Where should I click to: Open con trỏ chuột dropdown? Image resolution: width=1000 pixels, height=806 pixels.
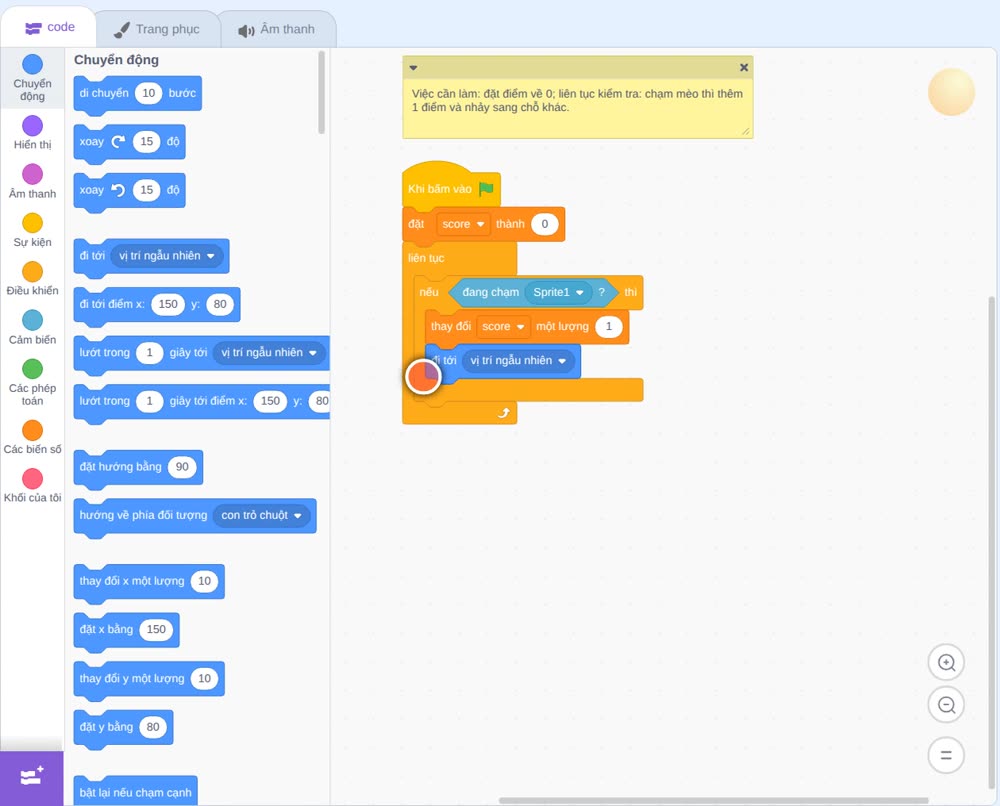(261, 515)
